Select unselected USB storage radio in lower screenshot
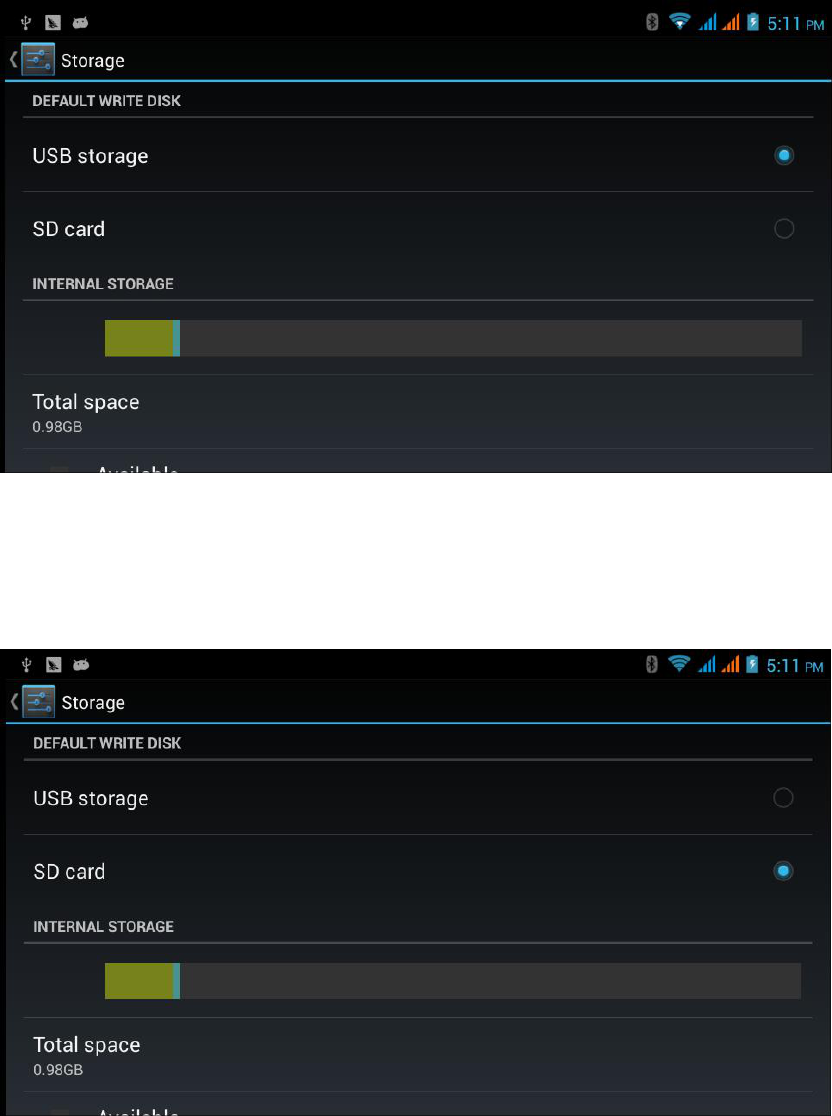Screen dimensions: 832x1116 pyautogui.click(x=783, y=798)
